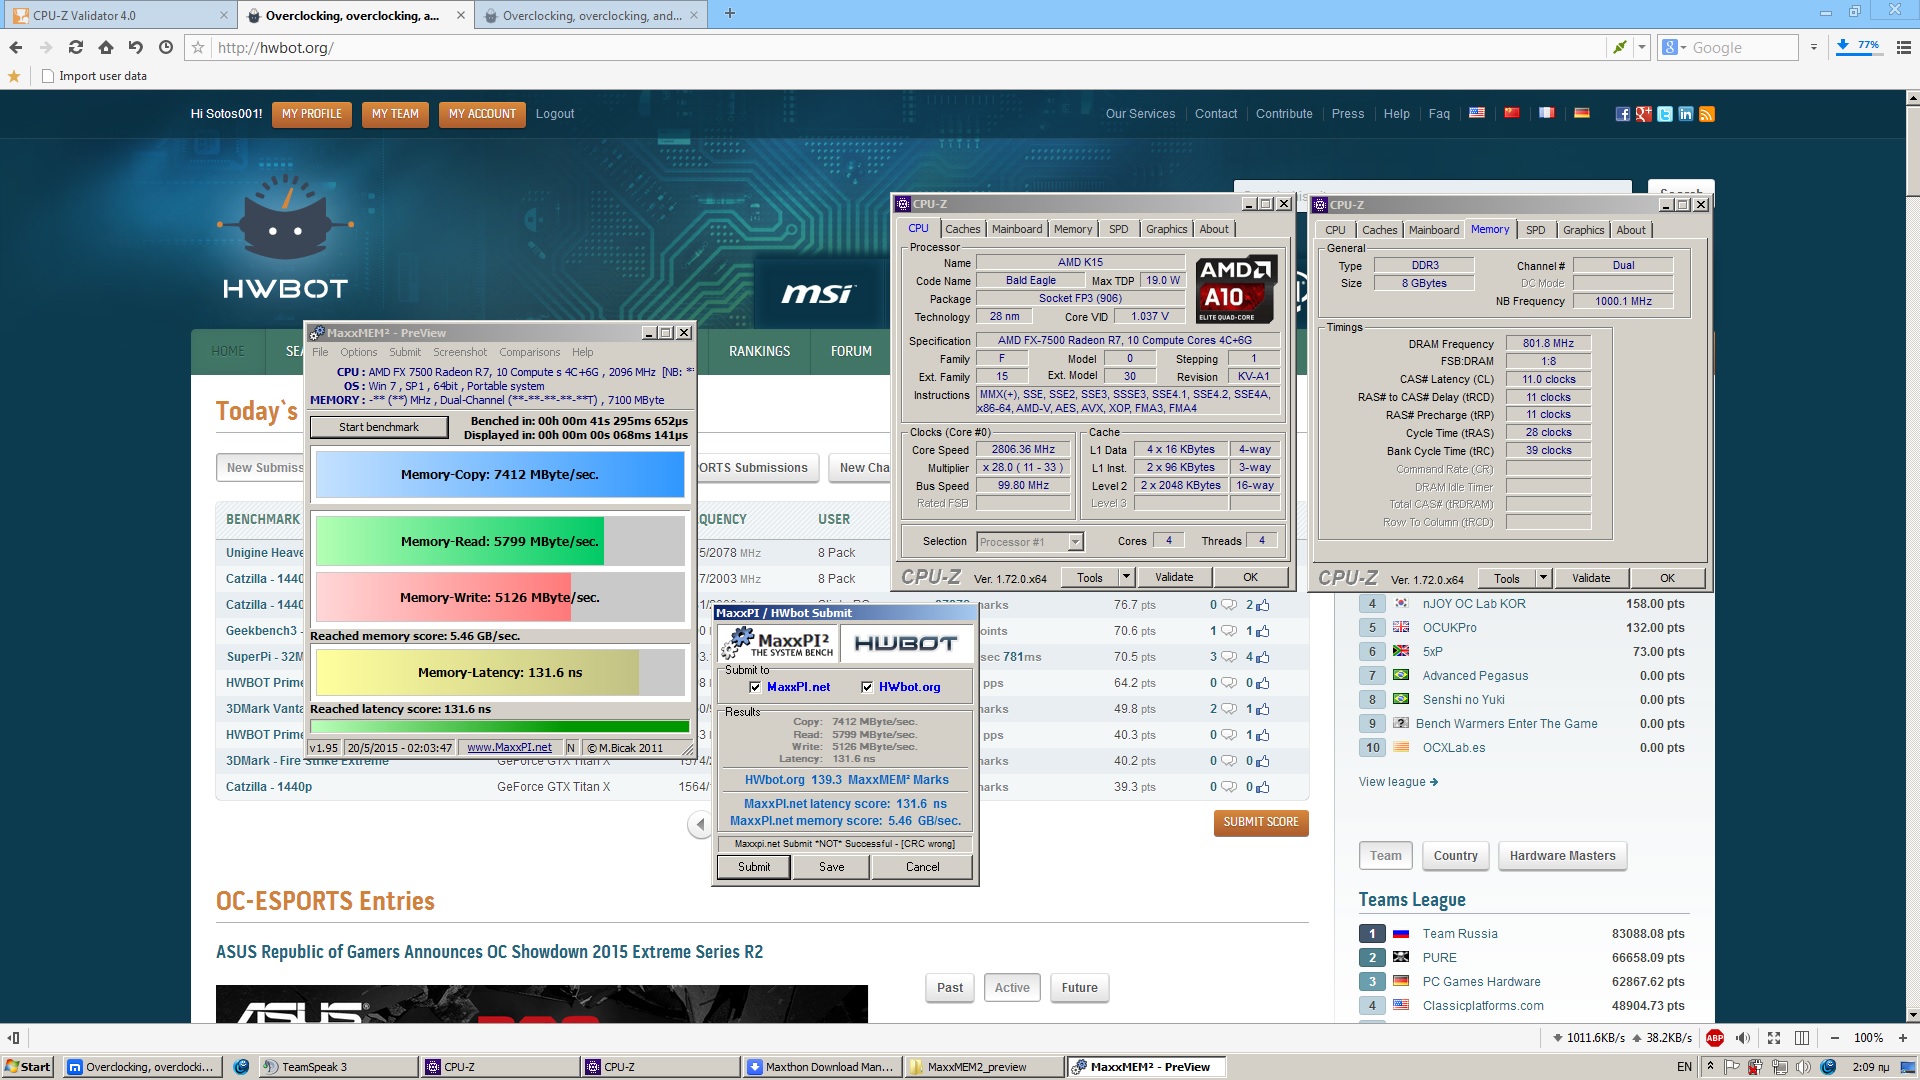Click the green benchmark progress bar
This screenshot has width=1920, height=1080.
[x=500, y=726]
